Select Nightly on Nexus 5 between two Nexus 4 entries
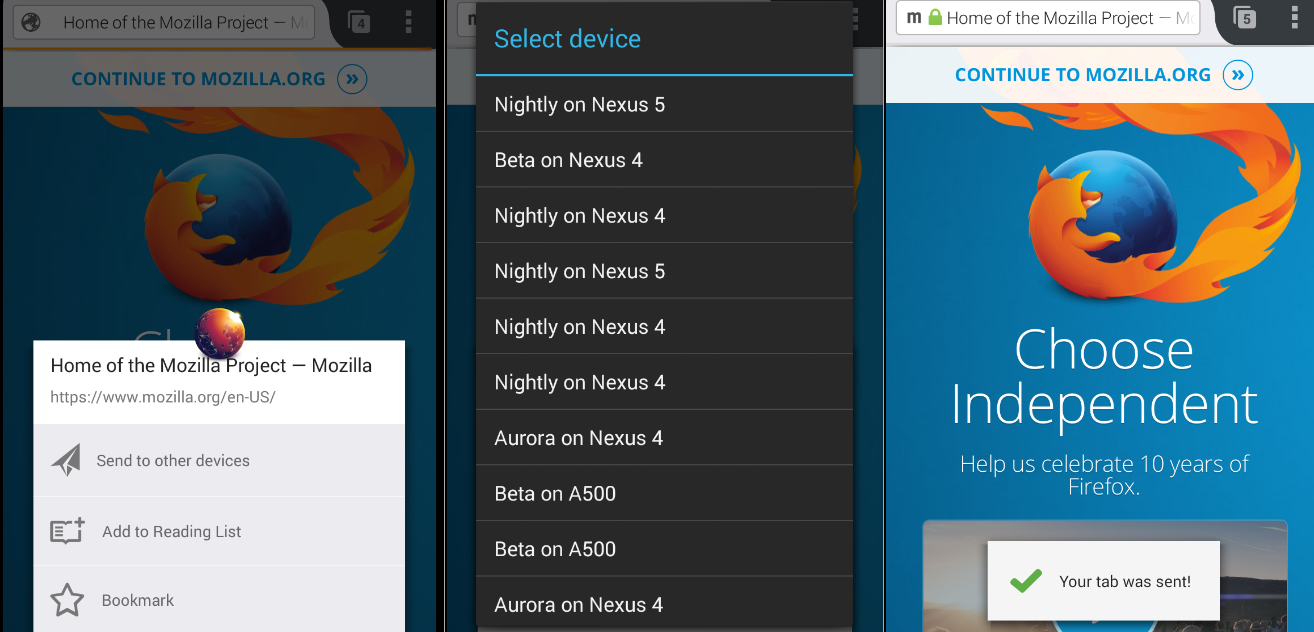1314x632 pixels. [664, 271]
